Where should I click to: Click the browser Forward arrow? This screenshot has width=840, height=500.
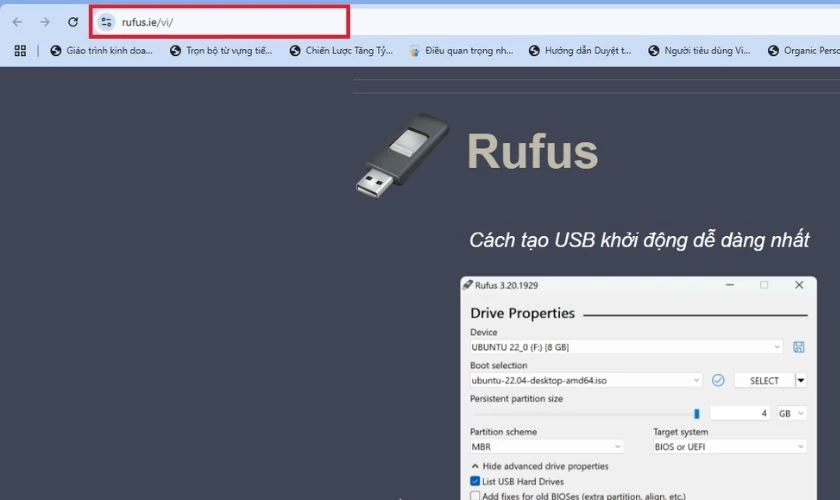pos(45,22)
